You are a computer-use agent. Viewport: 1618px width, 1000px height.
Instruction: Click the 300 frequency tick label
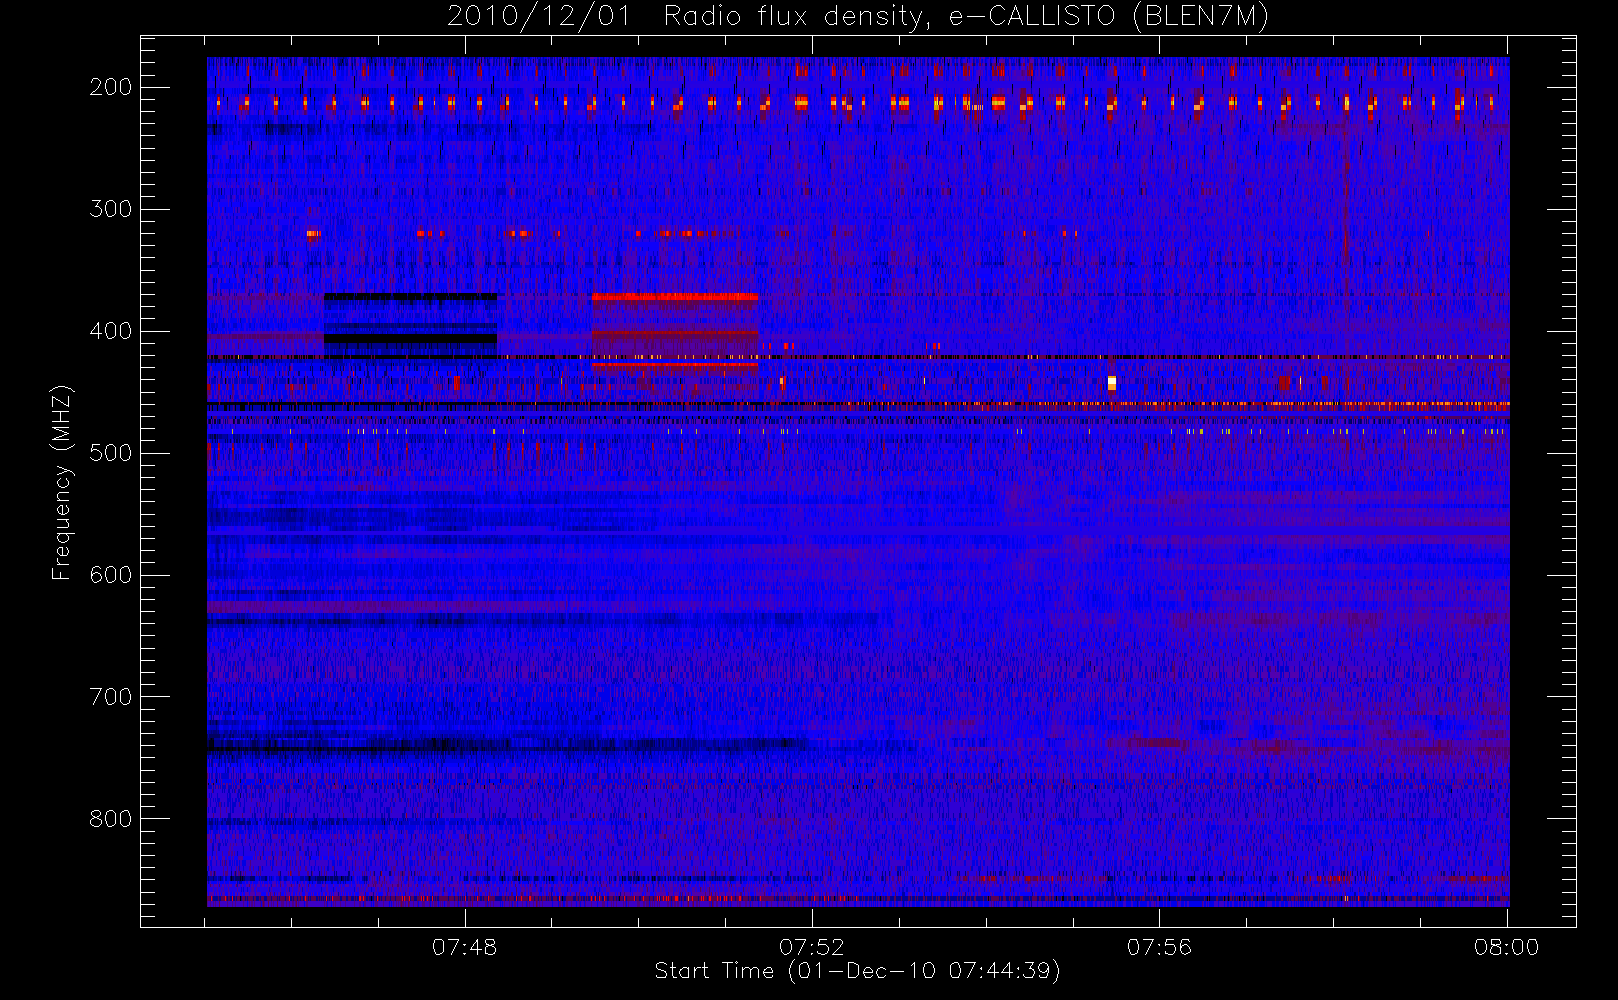click(x=111, y=209)
